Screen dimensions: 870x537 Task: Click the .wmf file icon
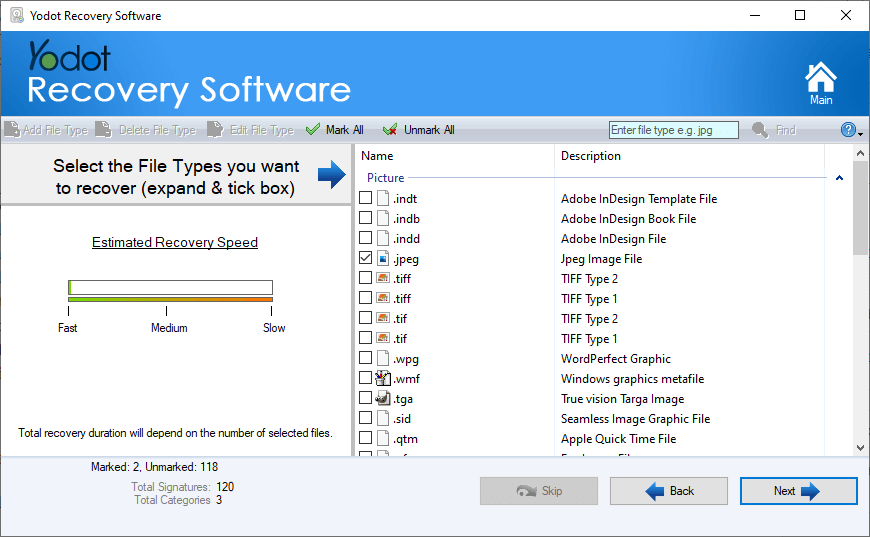pyautogui.click(x=383, y=378)
